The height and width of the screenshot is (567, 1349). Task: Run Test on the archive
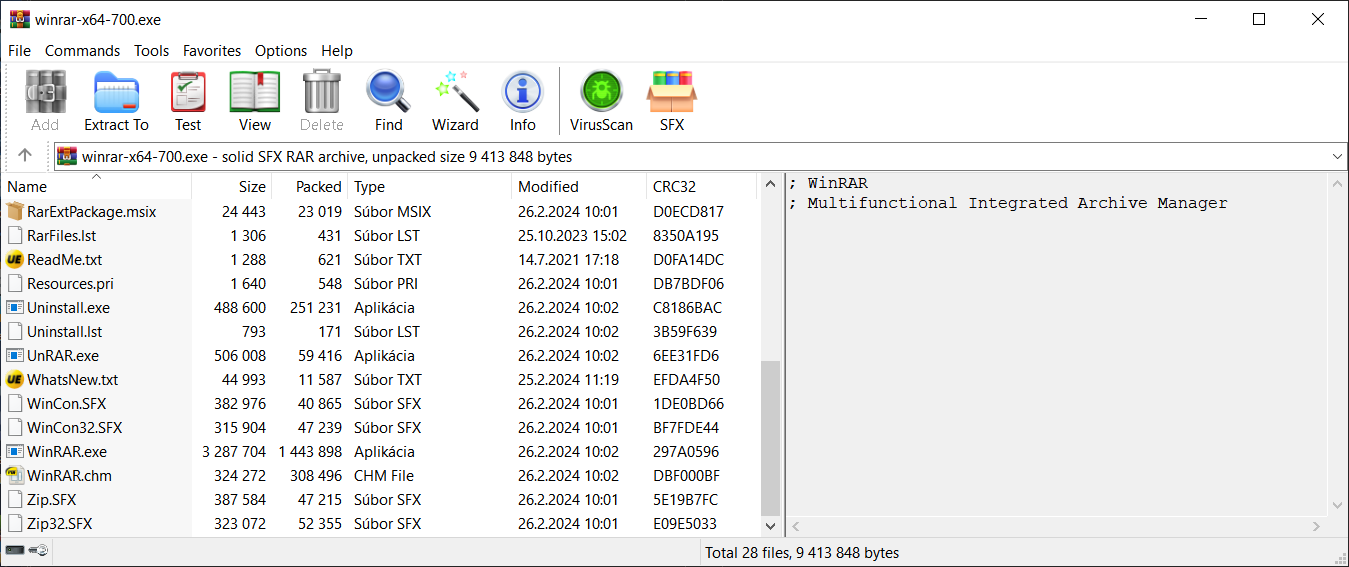188,101
